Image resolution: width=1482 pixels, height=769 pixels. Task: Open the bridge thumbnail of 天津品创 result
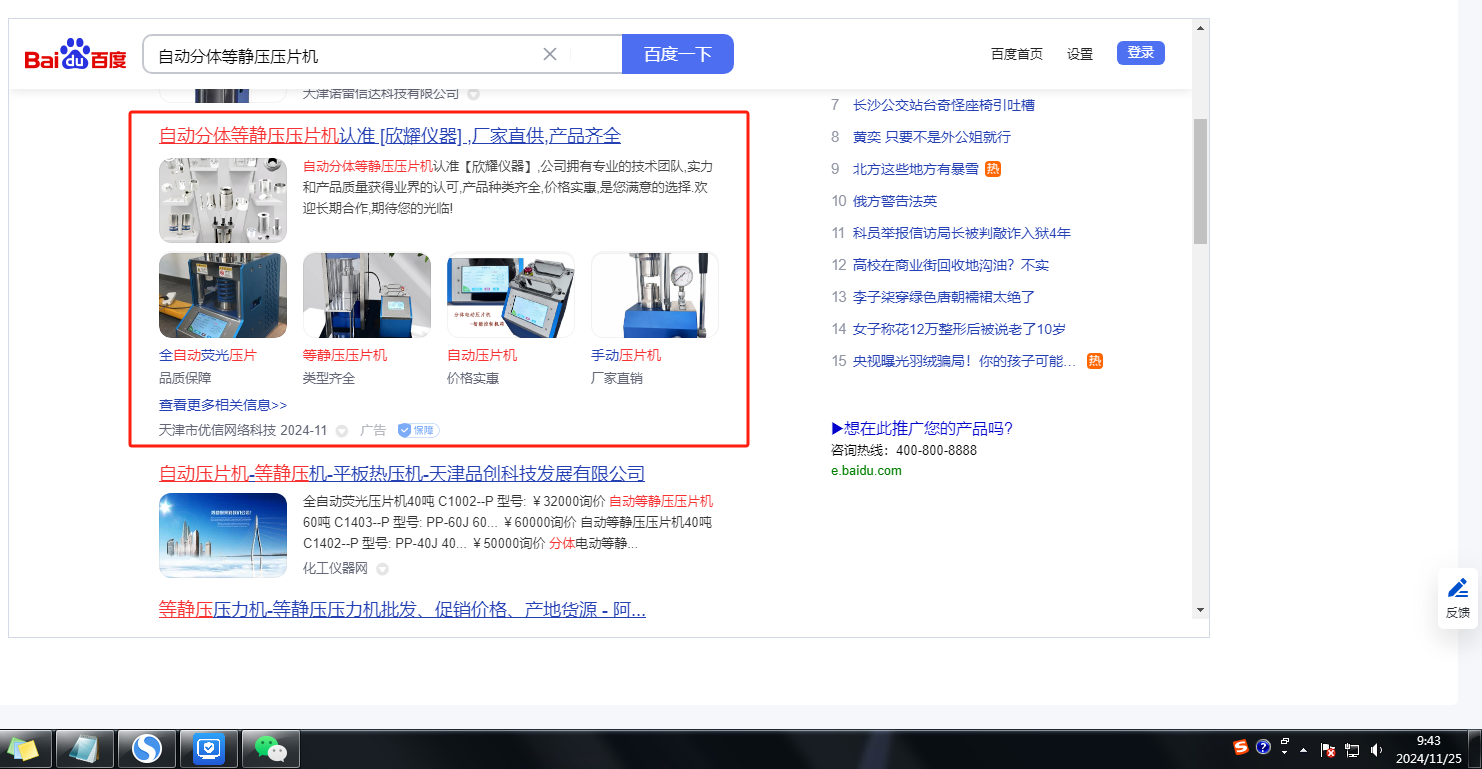coord(223,535)
